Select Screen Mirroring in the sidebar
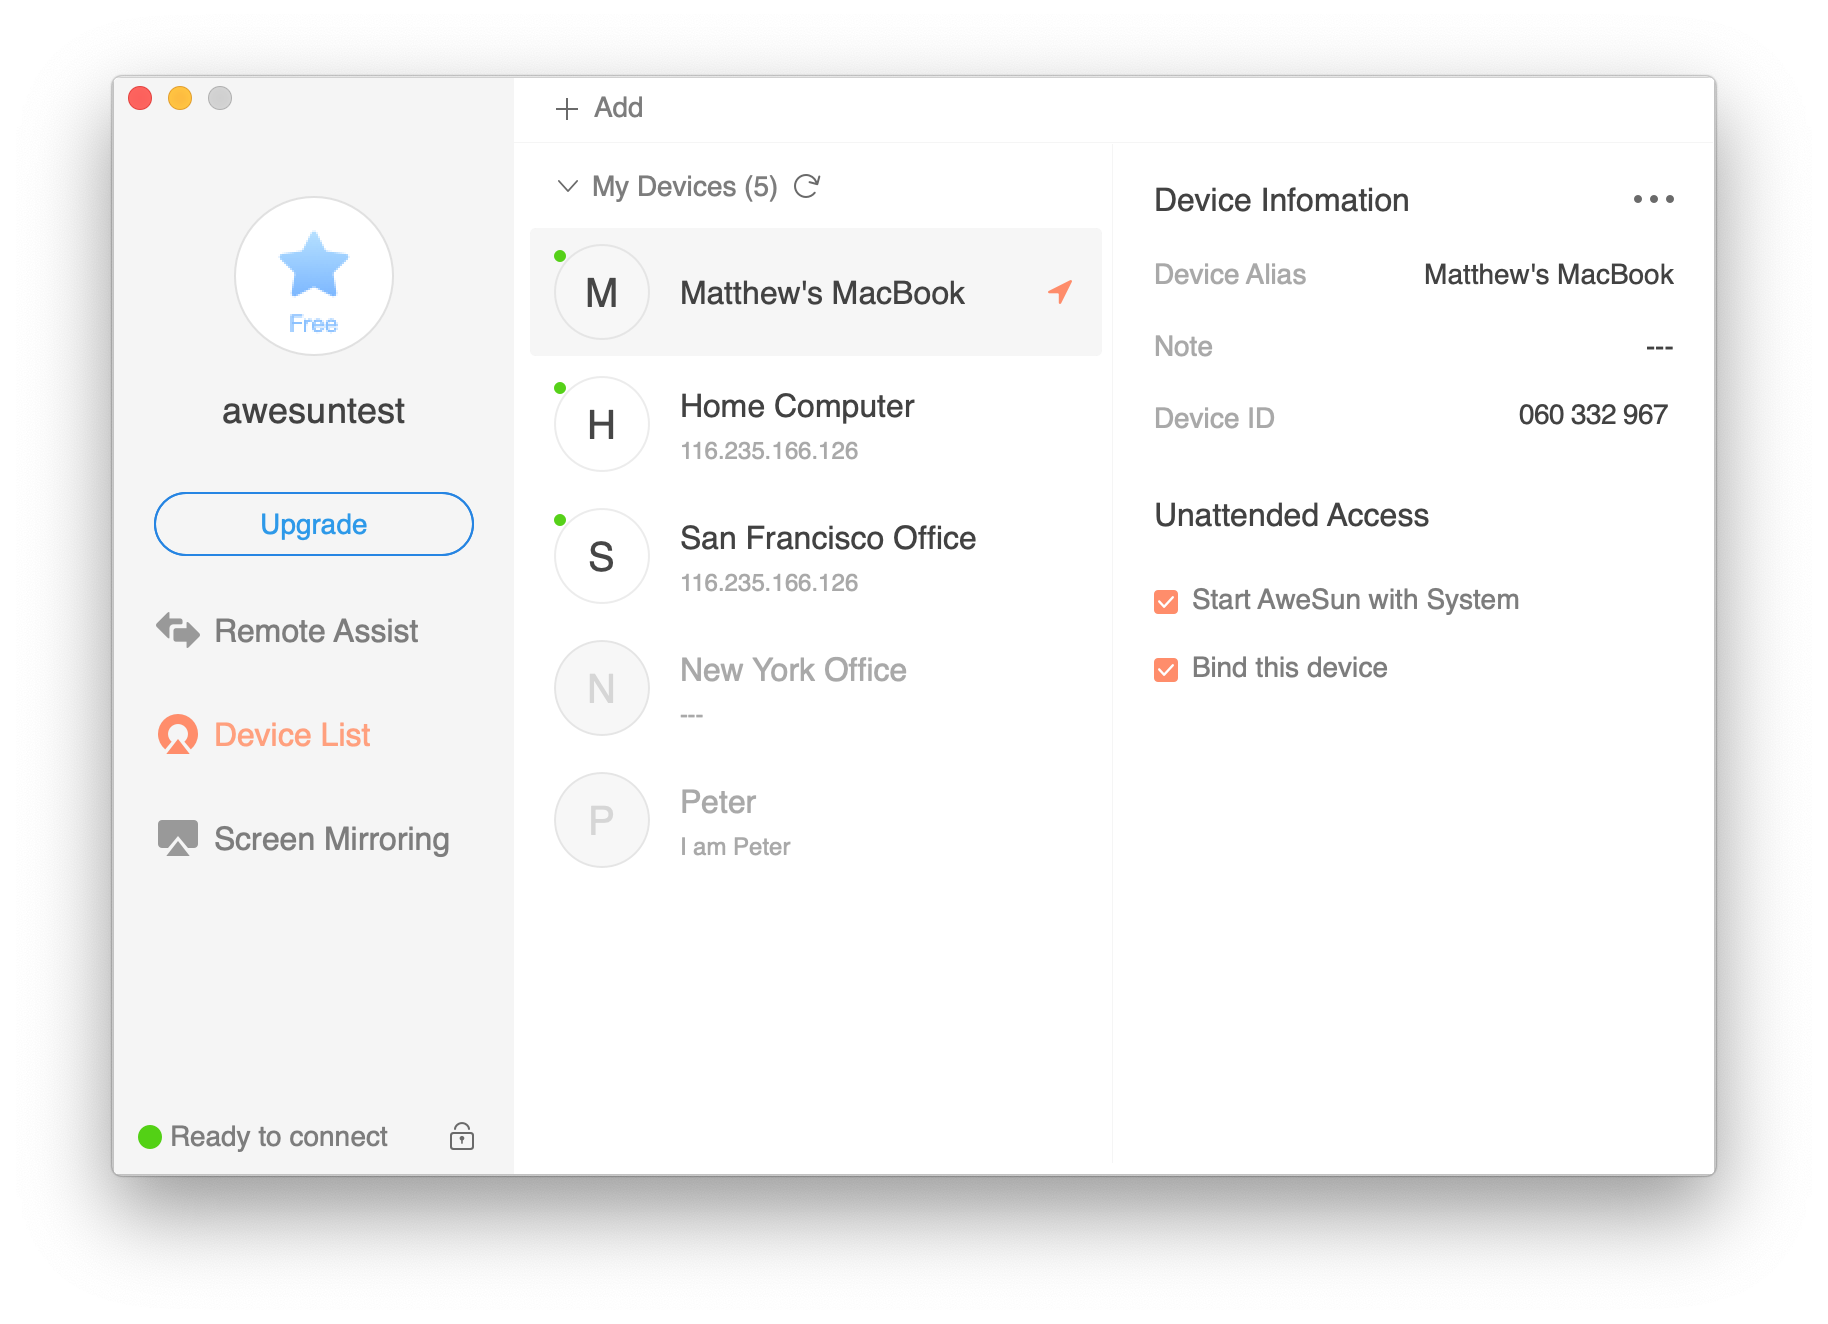 [x=330, y=838]
